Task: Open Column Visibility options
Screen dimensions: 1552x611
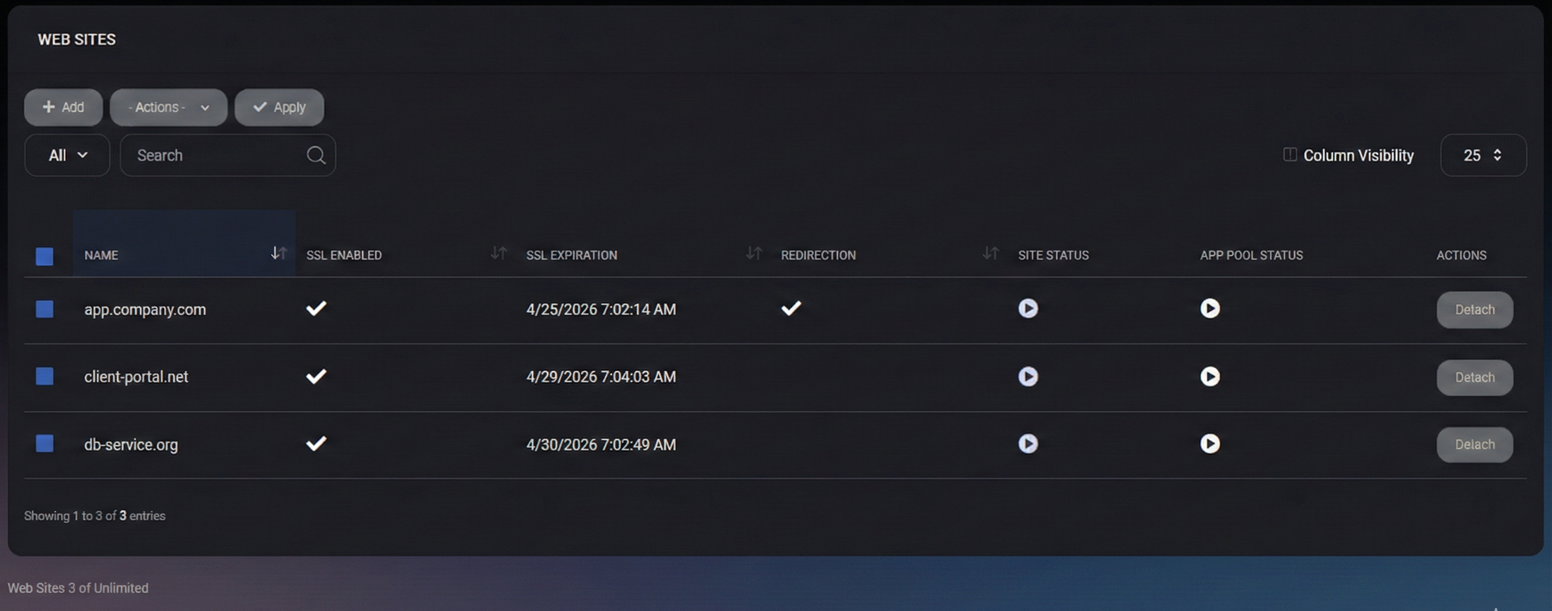Action: (1349, 156)
